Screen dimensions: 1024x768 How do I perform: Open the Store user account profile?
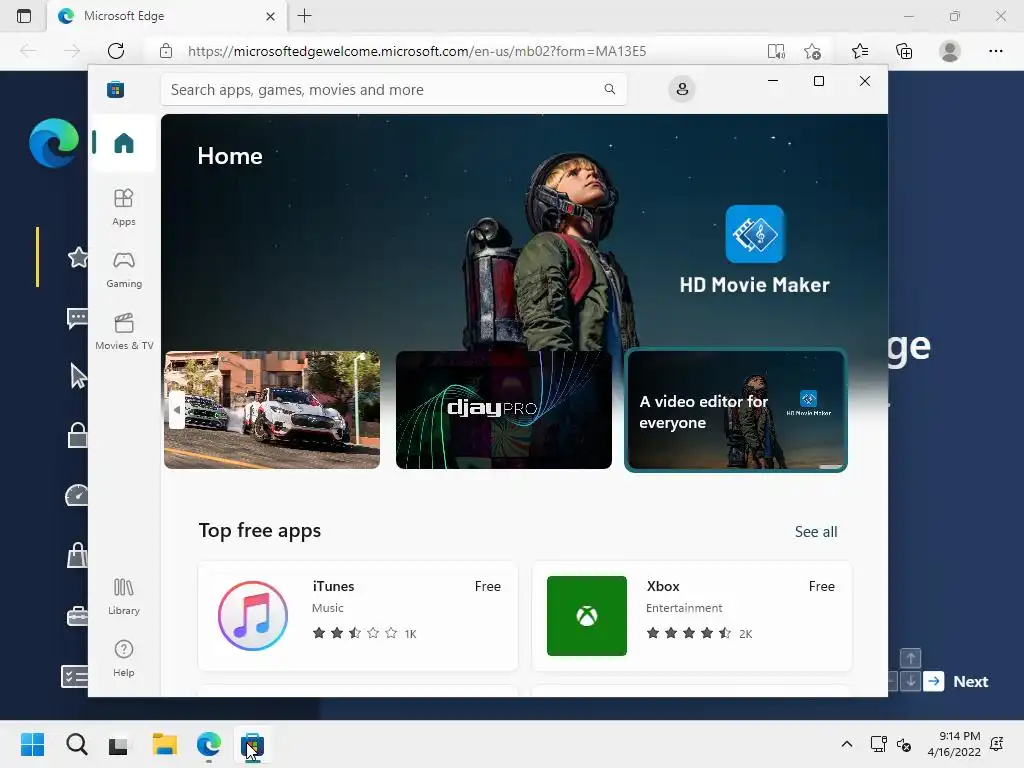[x=682, y=89]
